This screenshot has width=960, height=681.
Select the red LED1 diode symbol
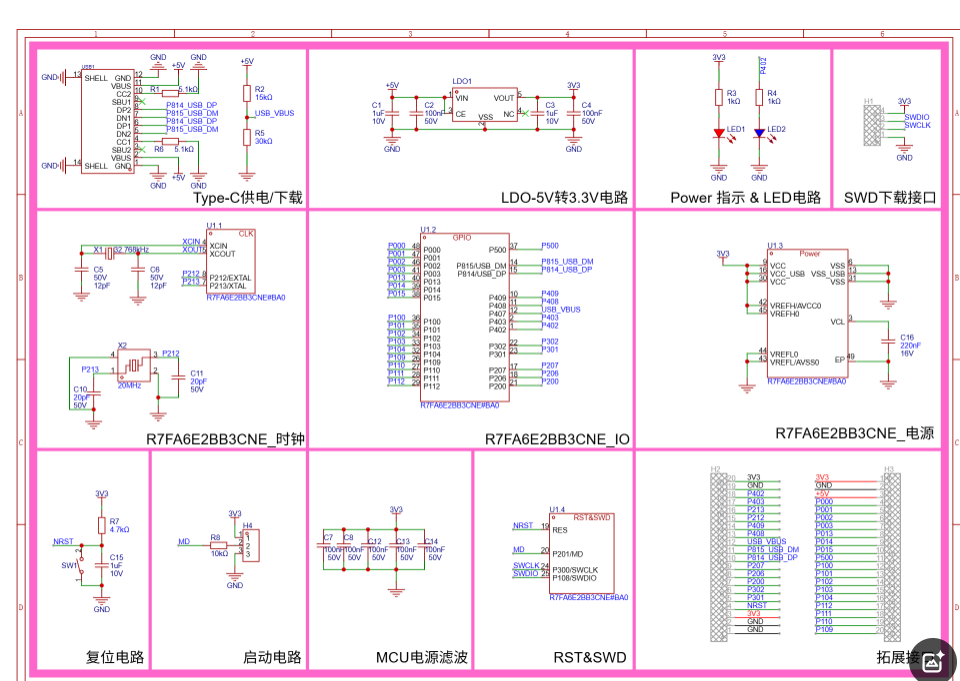719,133
